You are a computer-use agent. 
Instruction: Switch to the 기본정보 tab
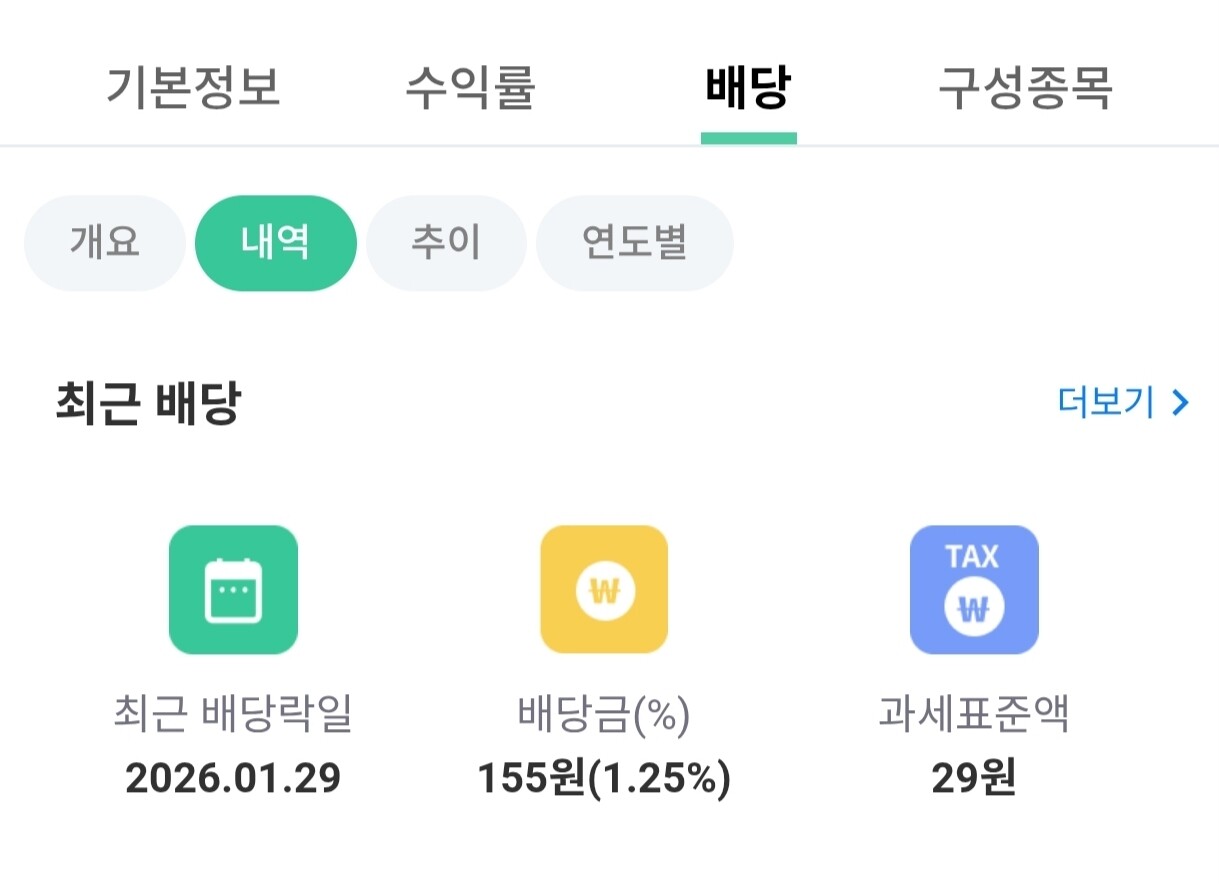click(193, 88)
